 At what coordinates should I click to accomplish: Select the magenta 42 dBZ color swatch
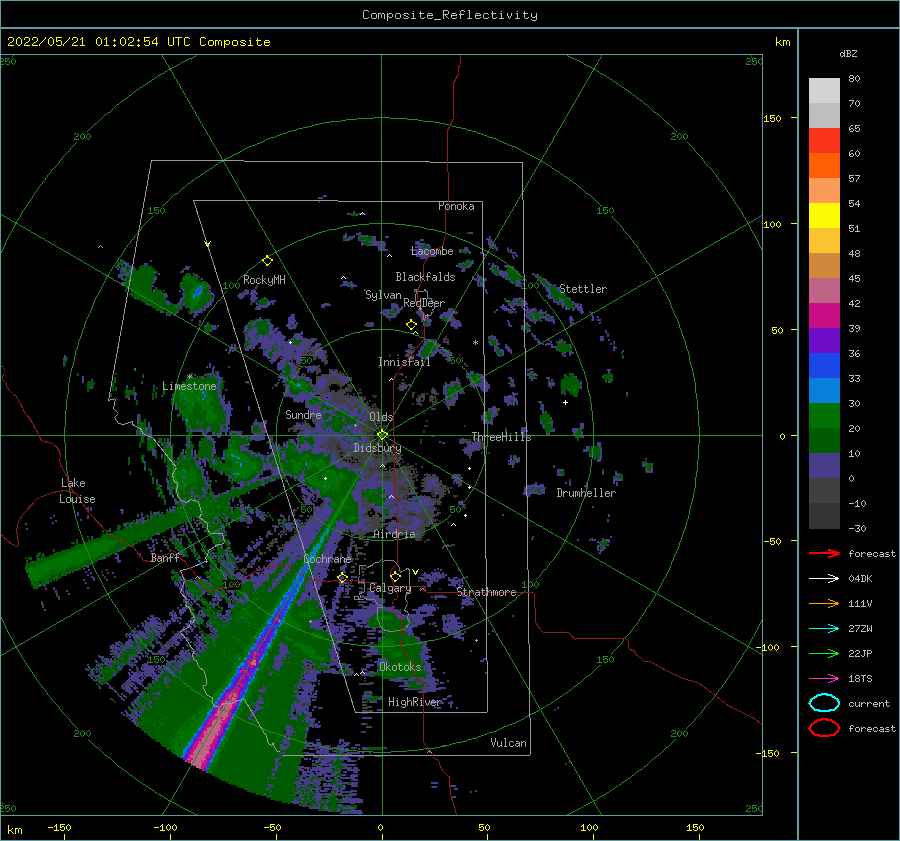pos(824,316)
